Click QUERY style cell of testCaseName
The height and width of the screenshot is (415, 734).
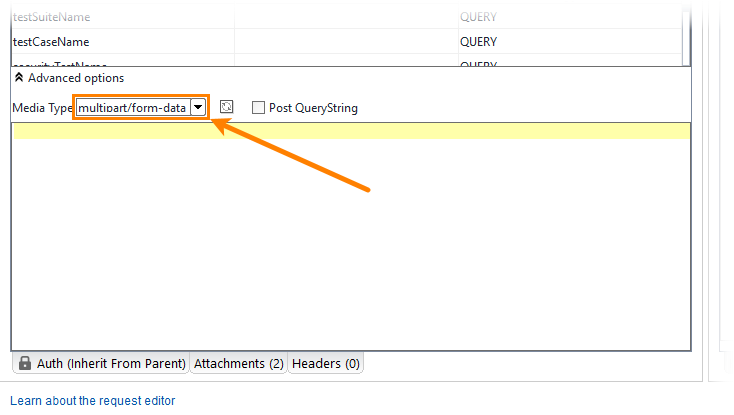click(x=570, y=42)
